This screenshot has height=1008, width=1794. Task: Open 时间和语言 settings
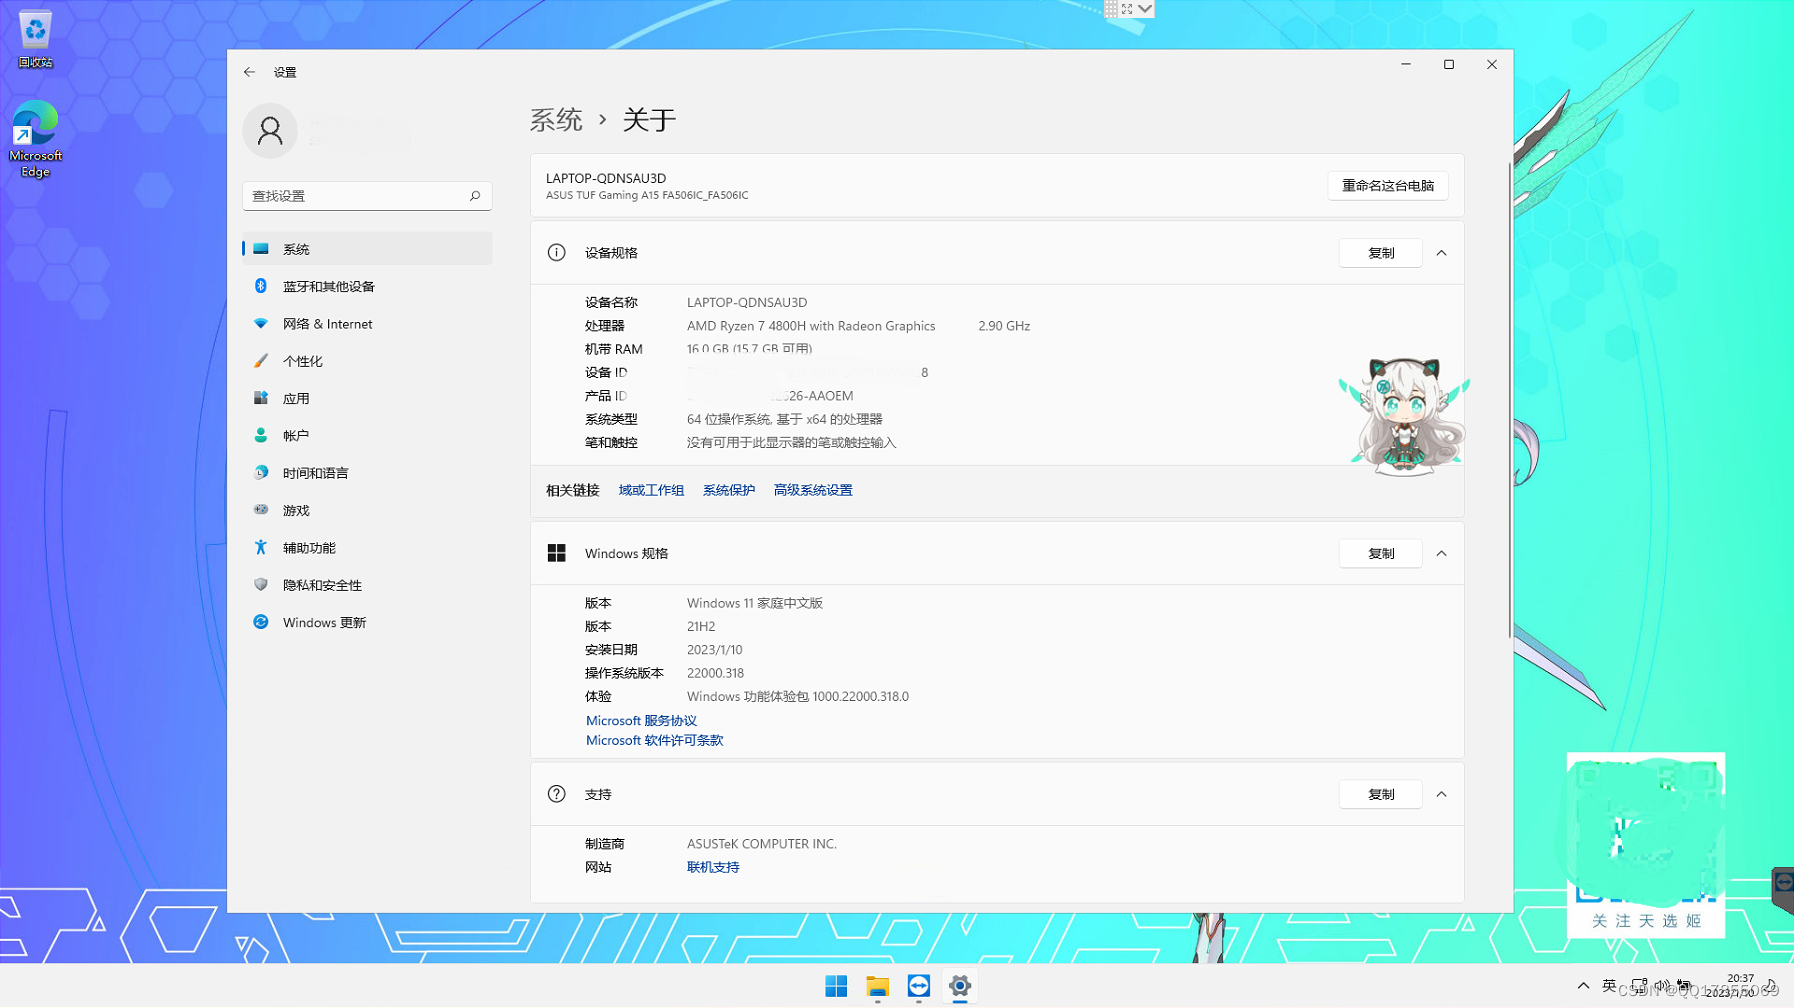pos(367,473)
